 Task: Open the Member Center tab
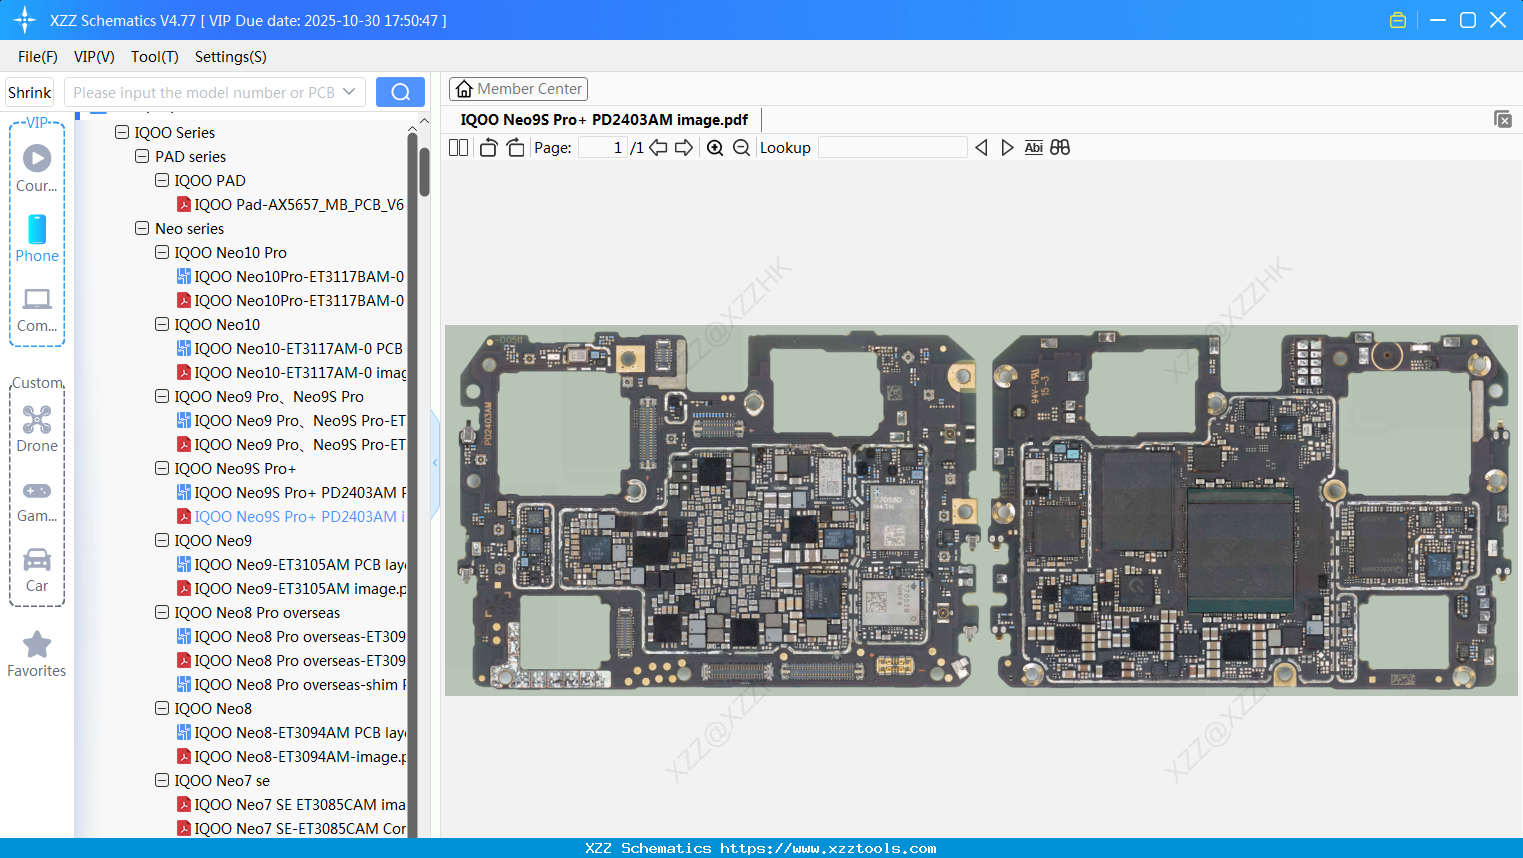(x=518, y=89)
